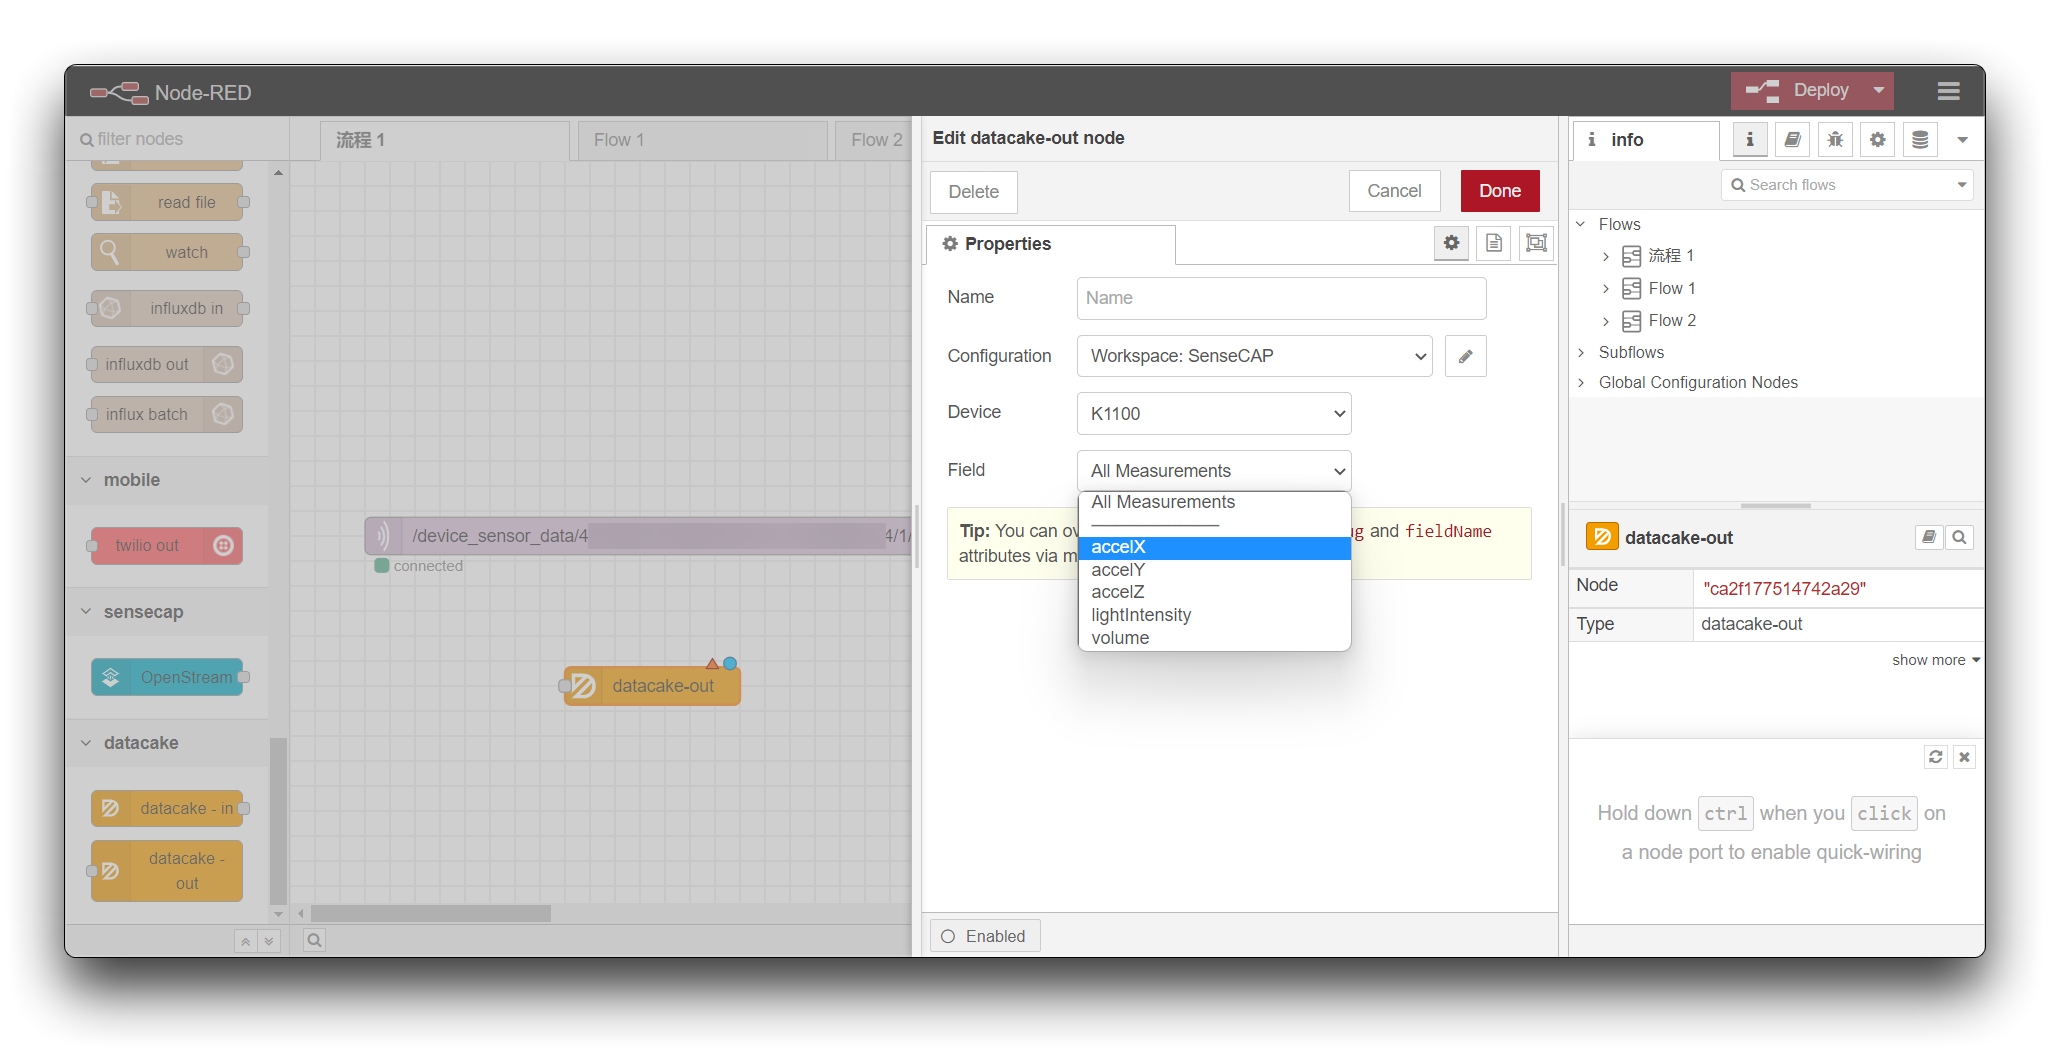Open the Device K1100 dropdown

point(1213,414)
